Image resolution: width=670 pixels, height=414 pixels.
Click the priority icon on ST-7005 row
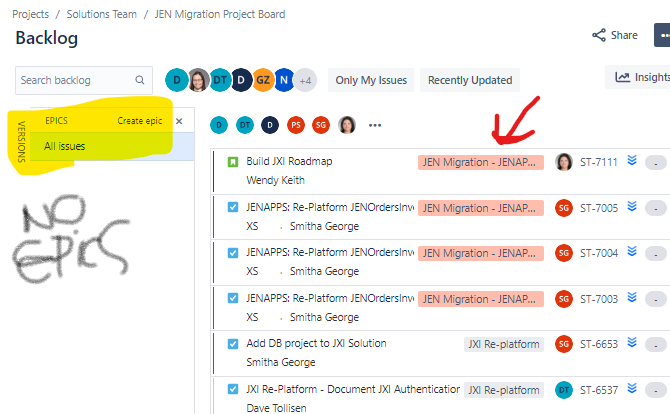(x=632, y=206)
